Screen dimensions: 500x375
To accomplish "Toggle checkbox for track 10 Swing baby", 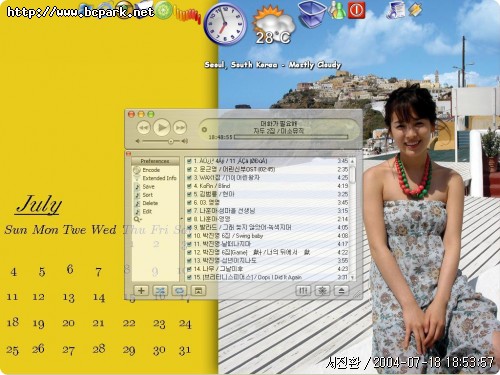I will (x=189, y=236).
